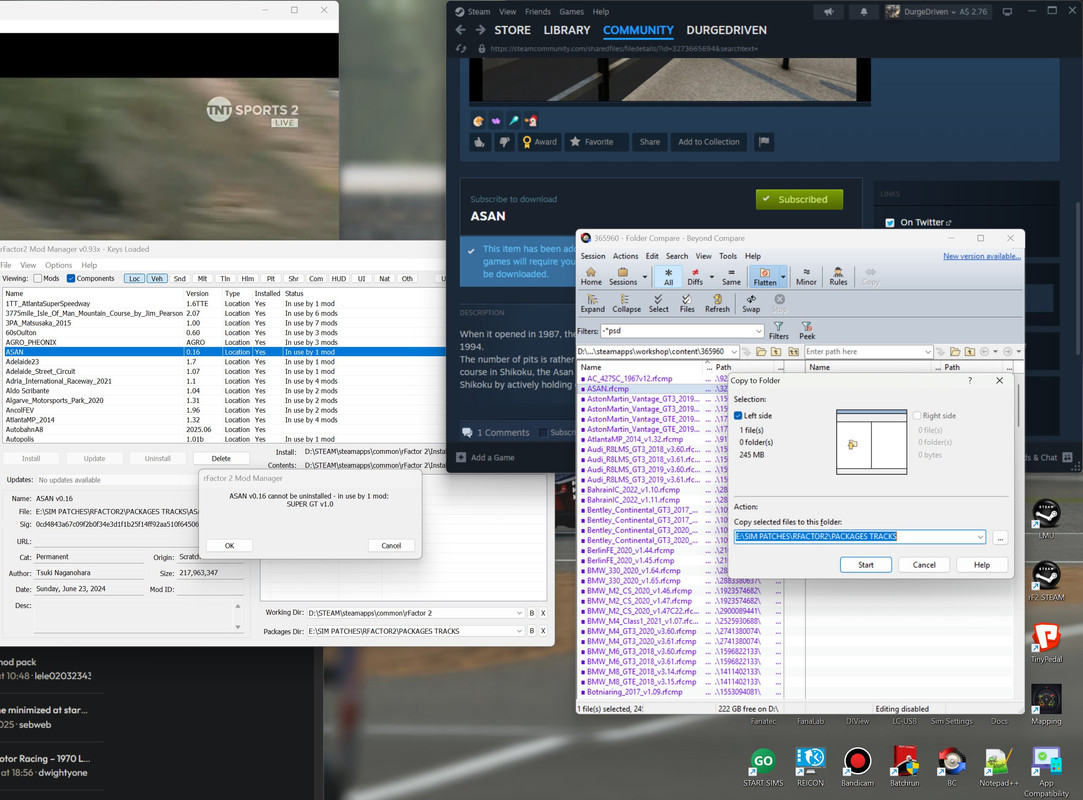
Task: Open the destination folder dropdown in Copy to Folder
Action: click(980, 537)
